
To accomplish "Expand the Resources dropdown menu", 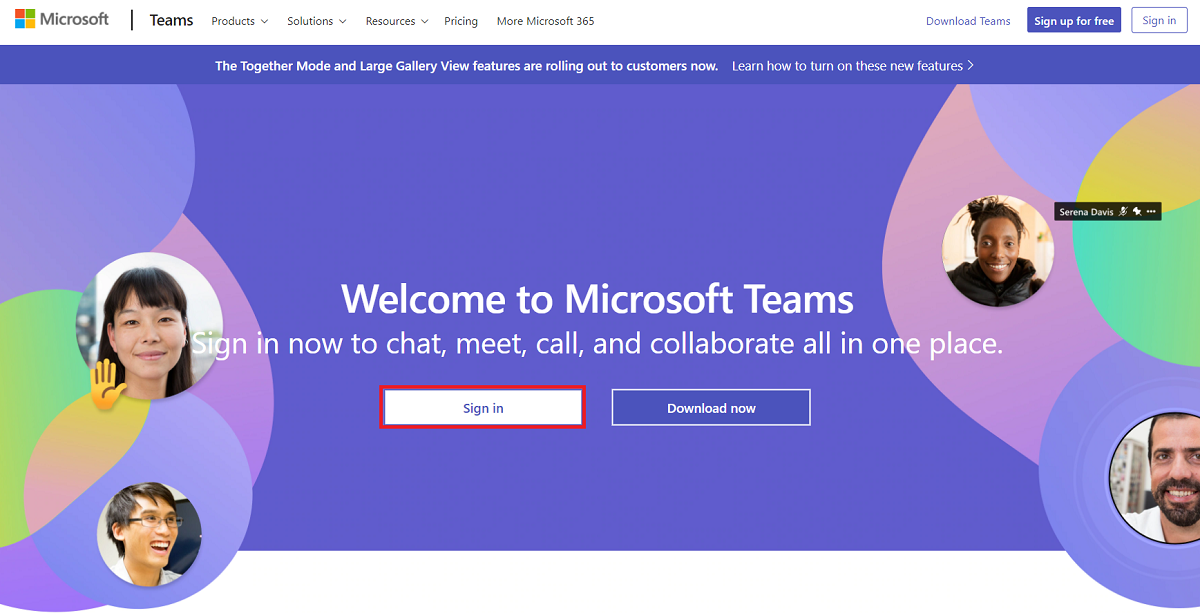I will coord(397,21).
